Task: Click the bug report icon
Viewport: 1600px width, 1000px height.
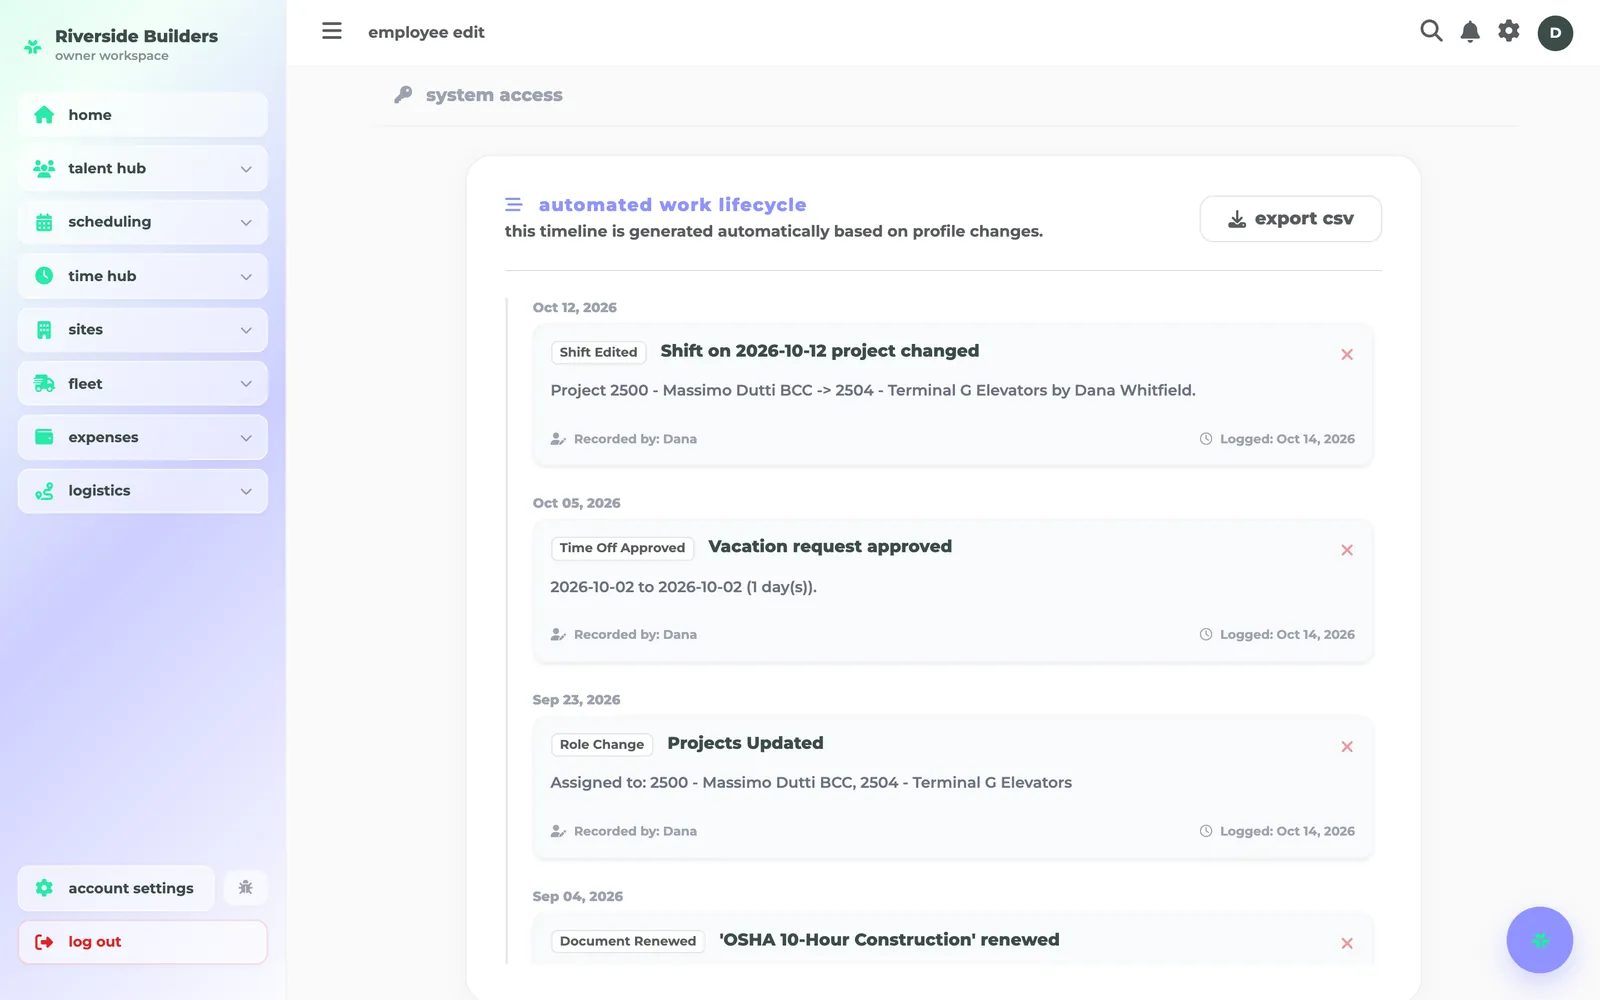Action: [x=245, y=887]
